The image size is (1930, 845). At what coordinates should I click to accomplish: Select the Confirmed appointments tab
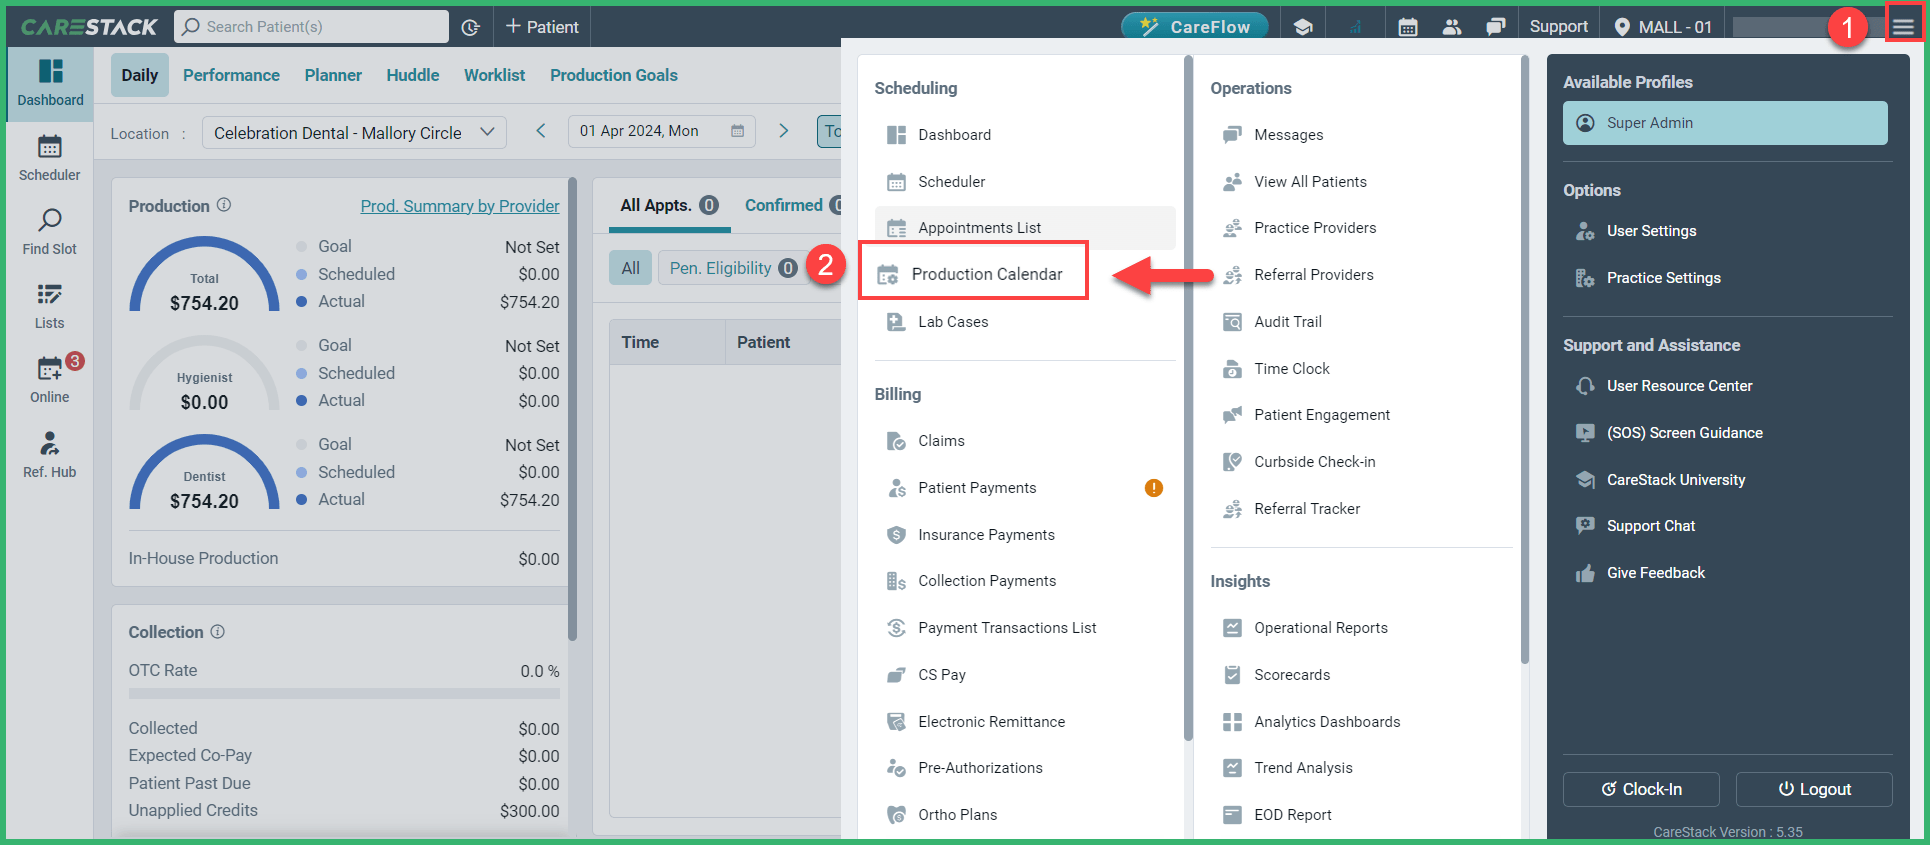point(792,205)
